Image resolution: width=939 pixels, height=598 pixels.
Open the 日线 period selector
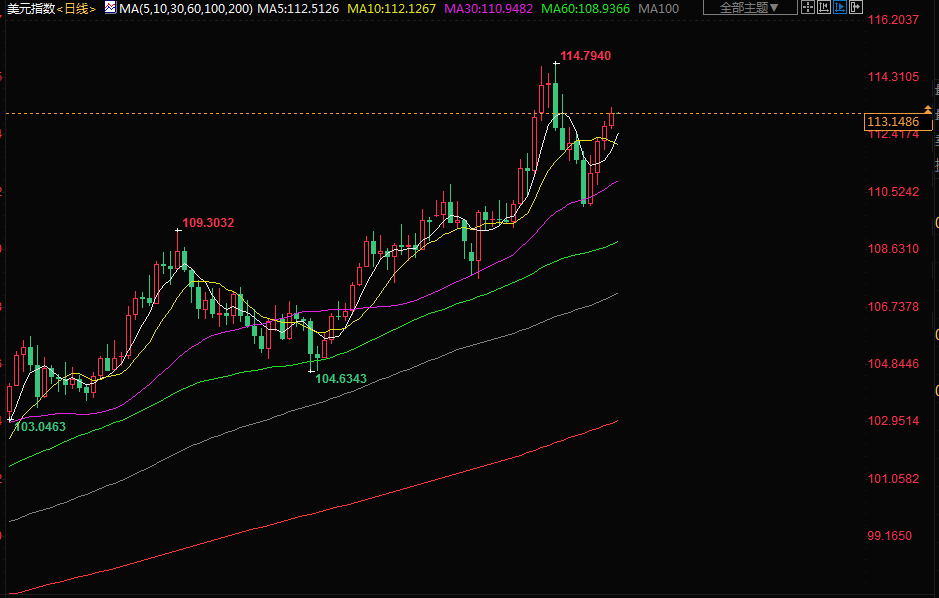click(77, 8)
